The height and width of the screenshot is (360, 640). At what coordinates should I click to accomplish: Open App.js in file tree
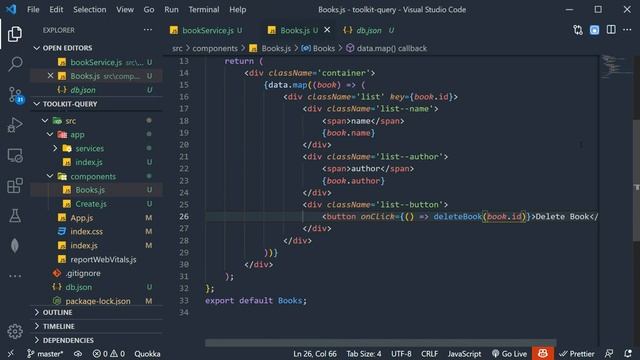point(82,218)
